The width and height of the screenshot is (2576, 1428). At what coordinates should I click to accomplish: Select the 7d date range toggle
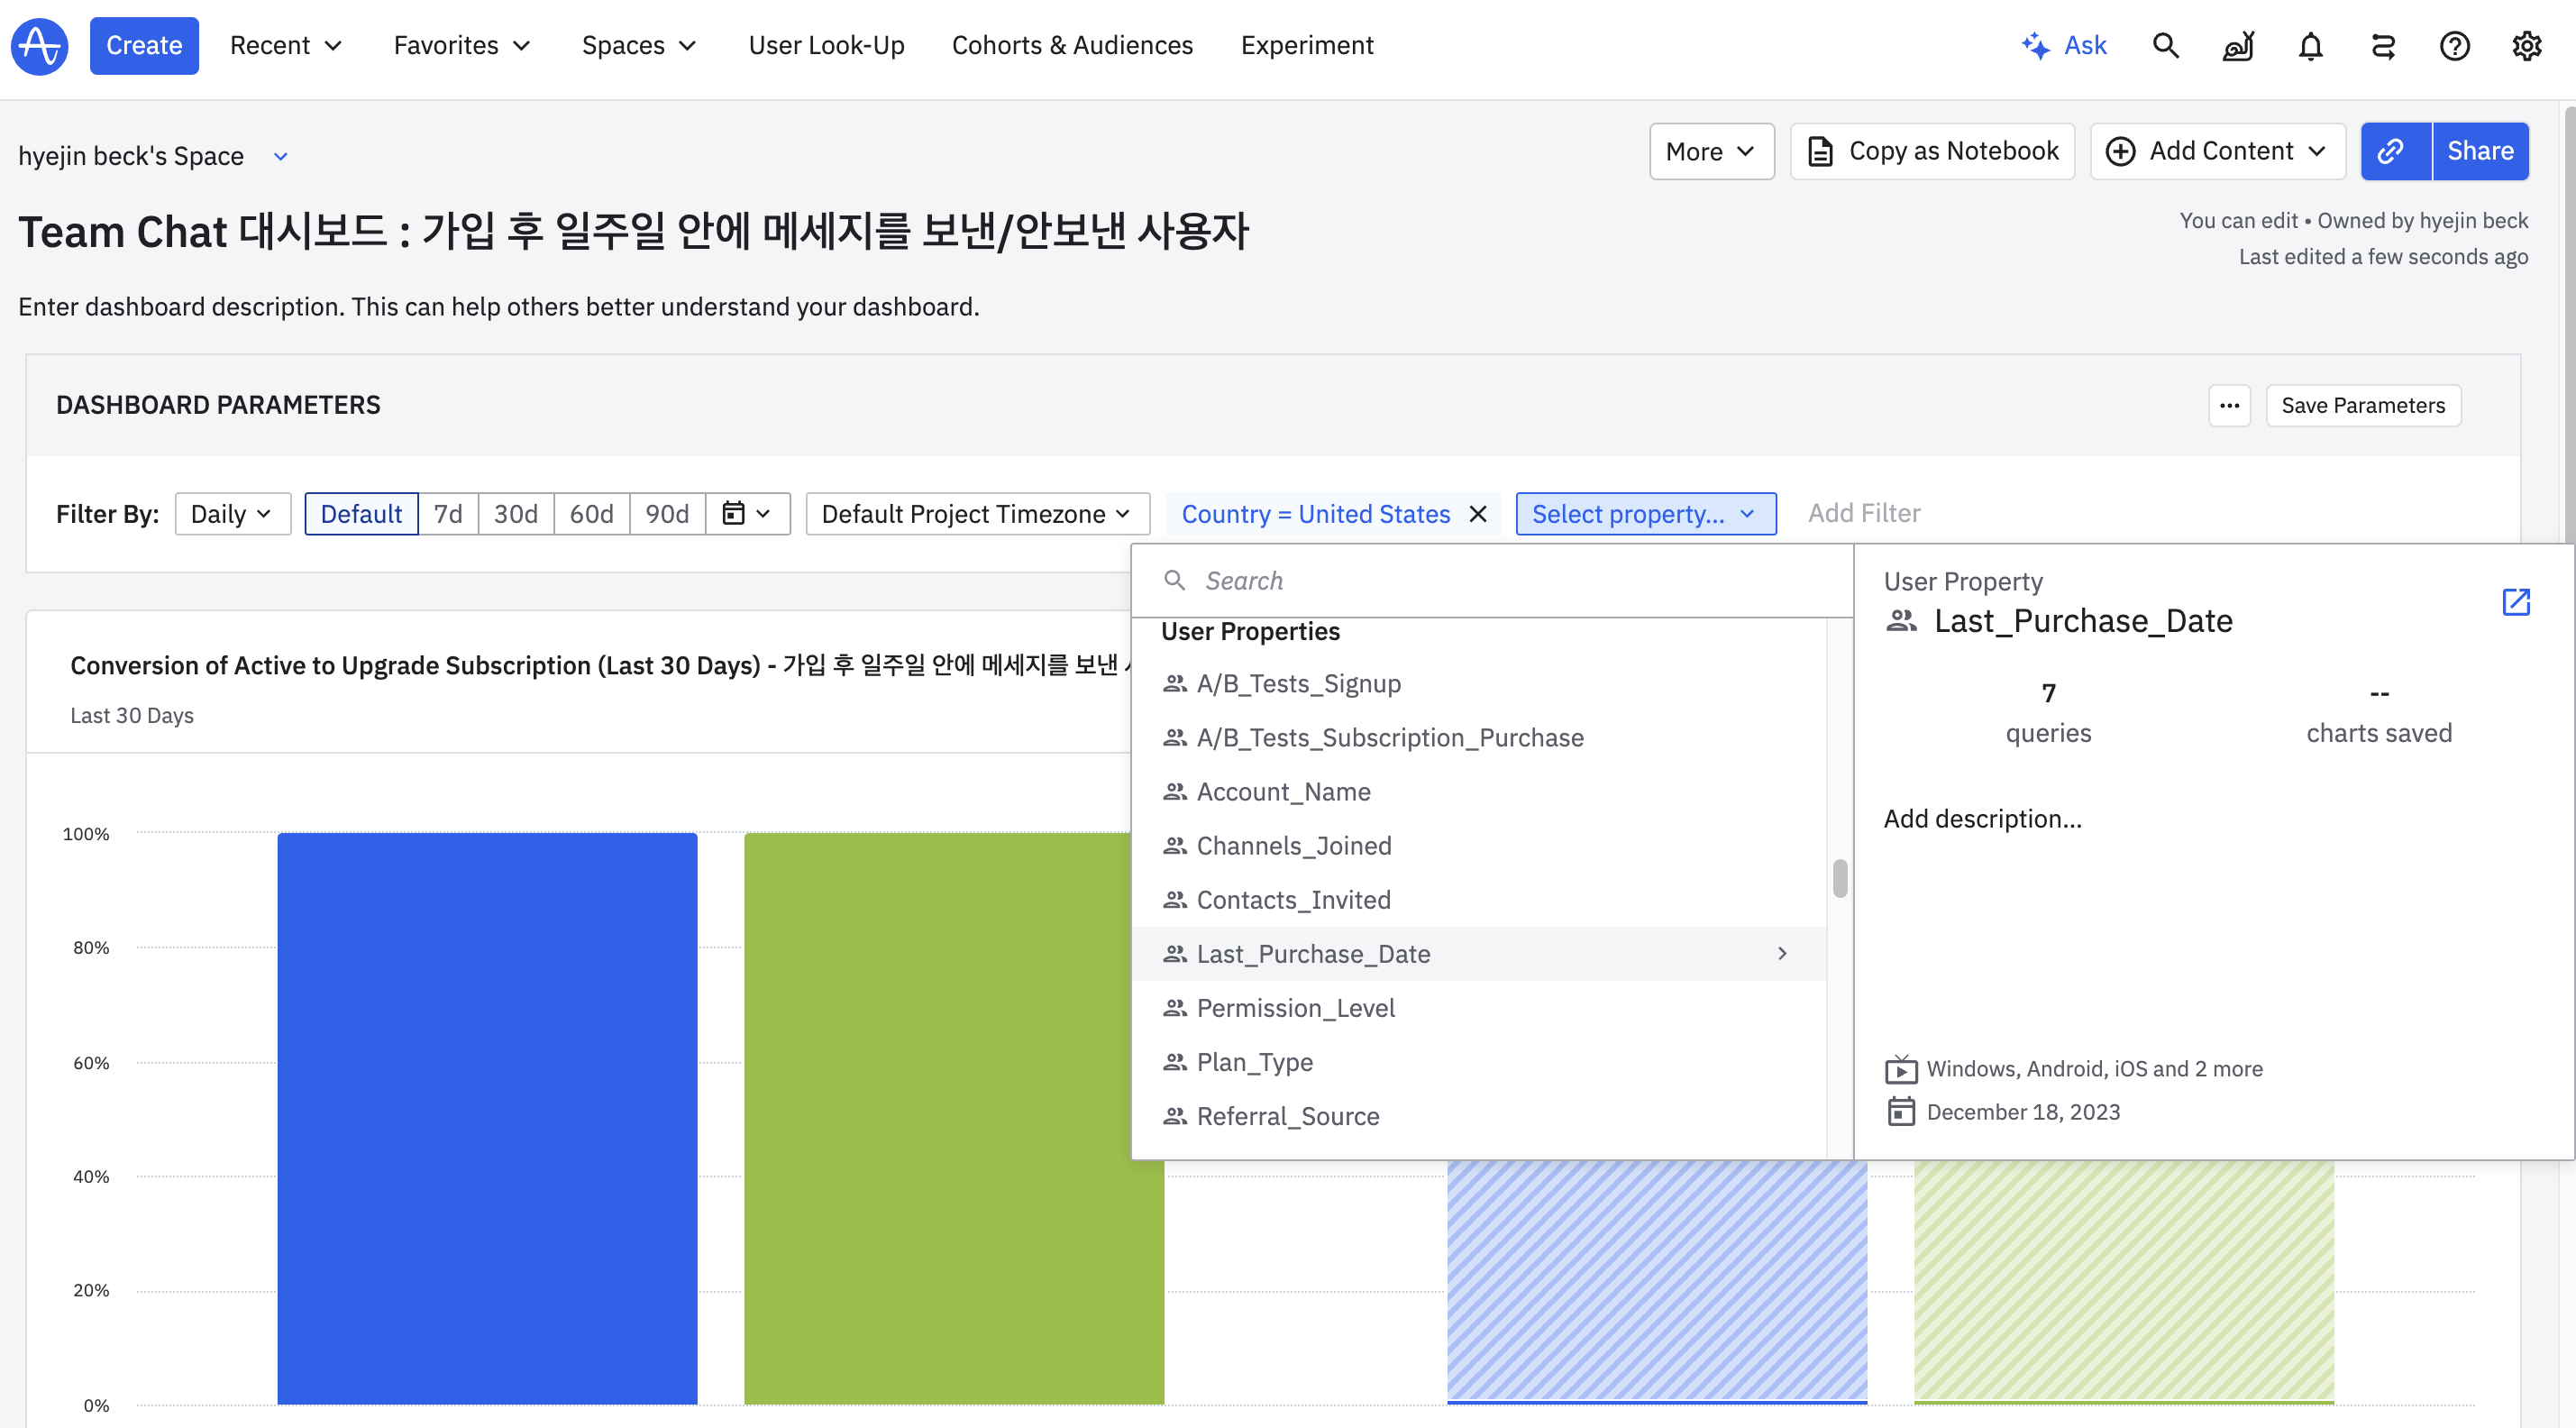(x=447, y=514)
